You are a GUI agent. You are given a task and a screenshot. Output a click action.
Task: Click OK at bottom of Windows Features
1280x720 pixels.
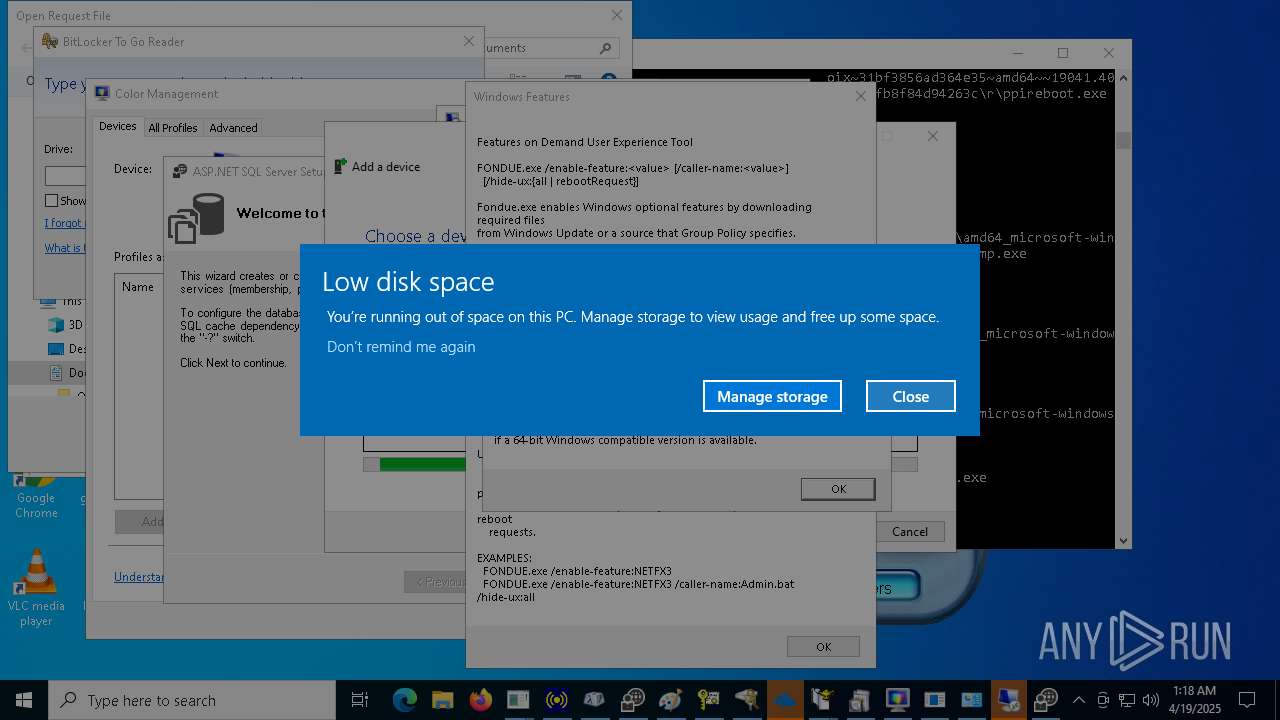point(823,647)
